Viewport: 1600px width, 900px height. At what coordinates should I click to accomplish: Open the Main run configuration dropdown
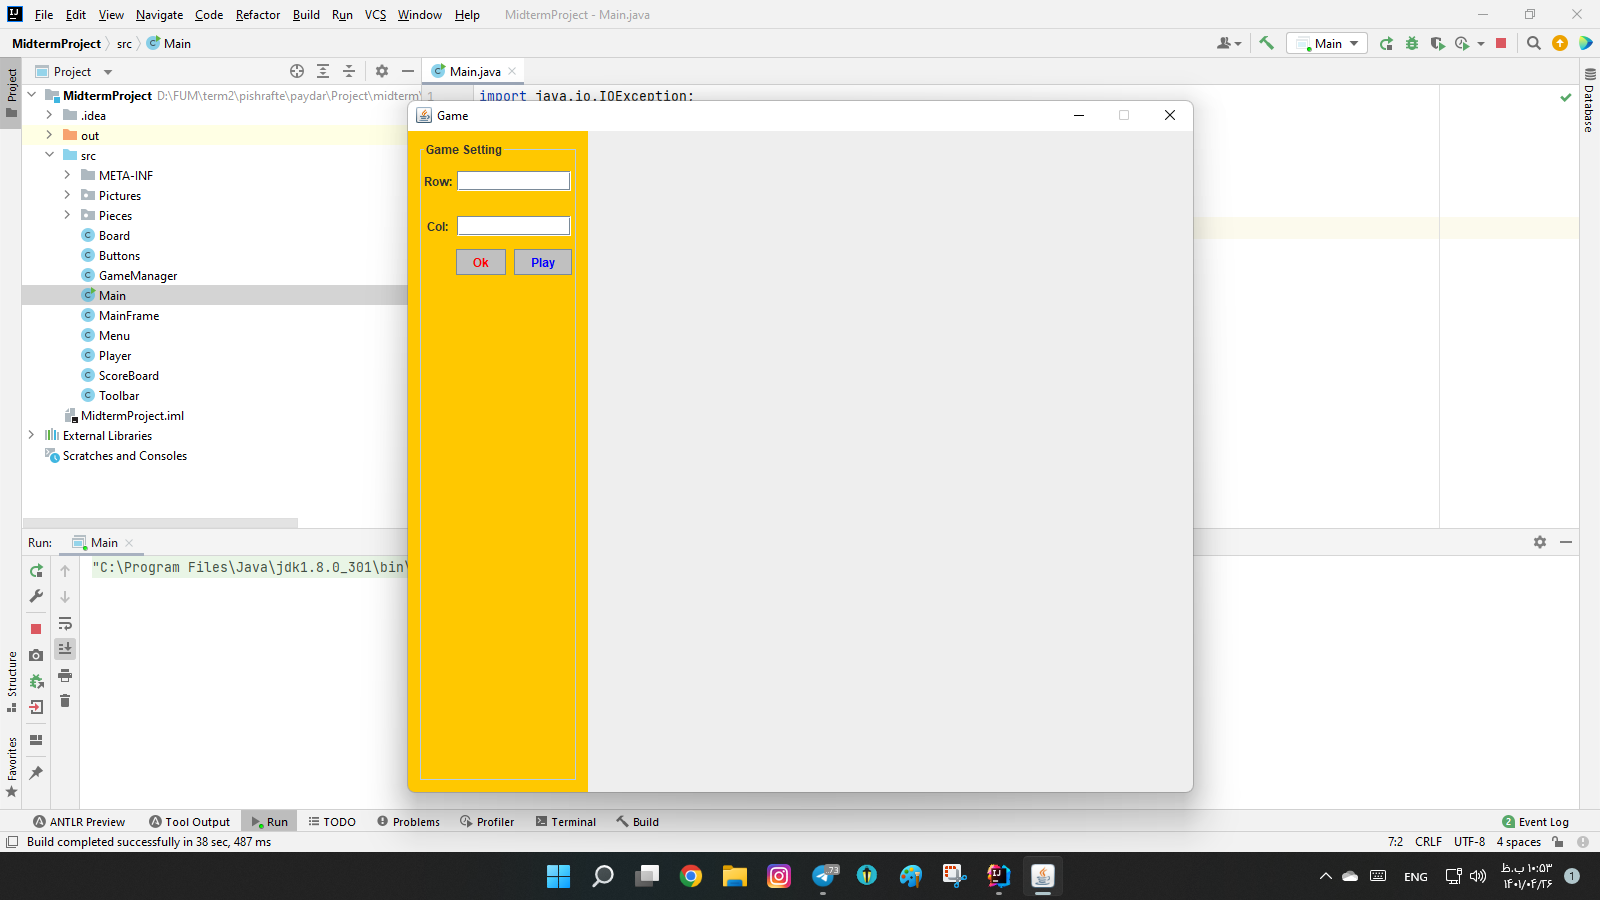pyautogui.click(x=1326, y=43)
